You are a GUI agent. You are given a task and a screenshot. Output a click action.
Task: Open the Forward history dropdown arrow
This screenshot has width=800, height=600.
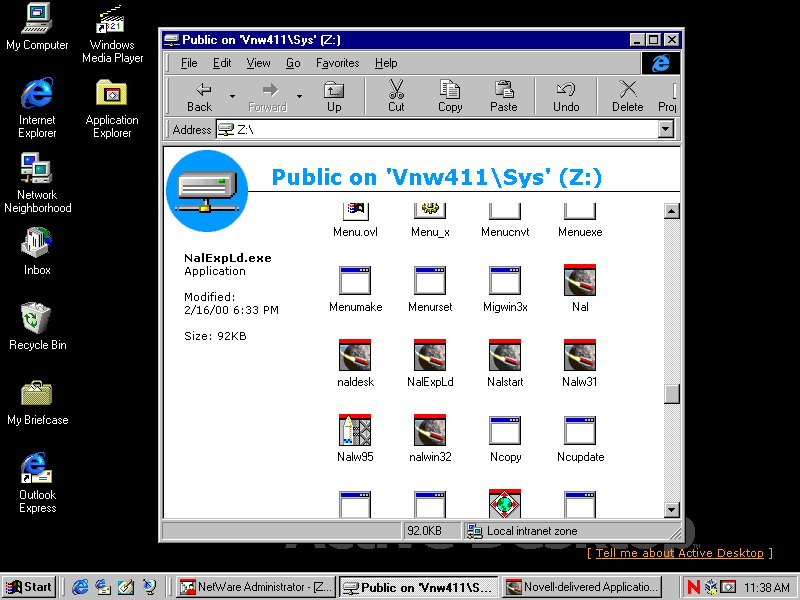click(x=299, y=96)
